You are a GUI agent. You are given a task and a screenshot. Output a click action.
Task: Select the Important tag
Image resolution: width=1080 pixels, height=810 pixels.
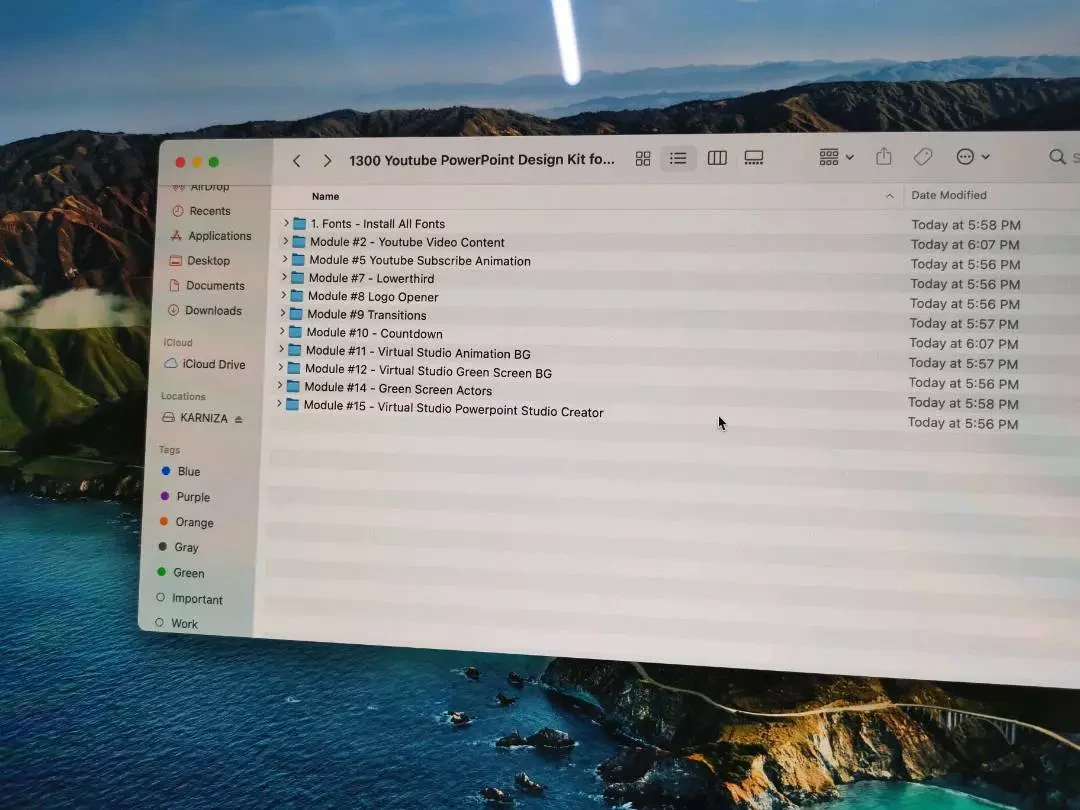coord(189,599)
